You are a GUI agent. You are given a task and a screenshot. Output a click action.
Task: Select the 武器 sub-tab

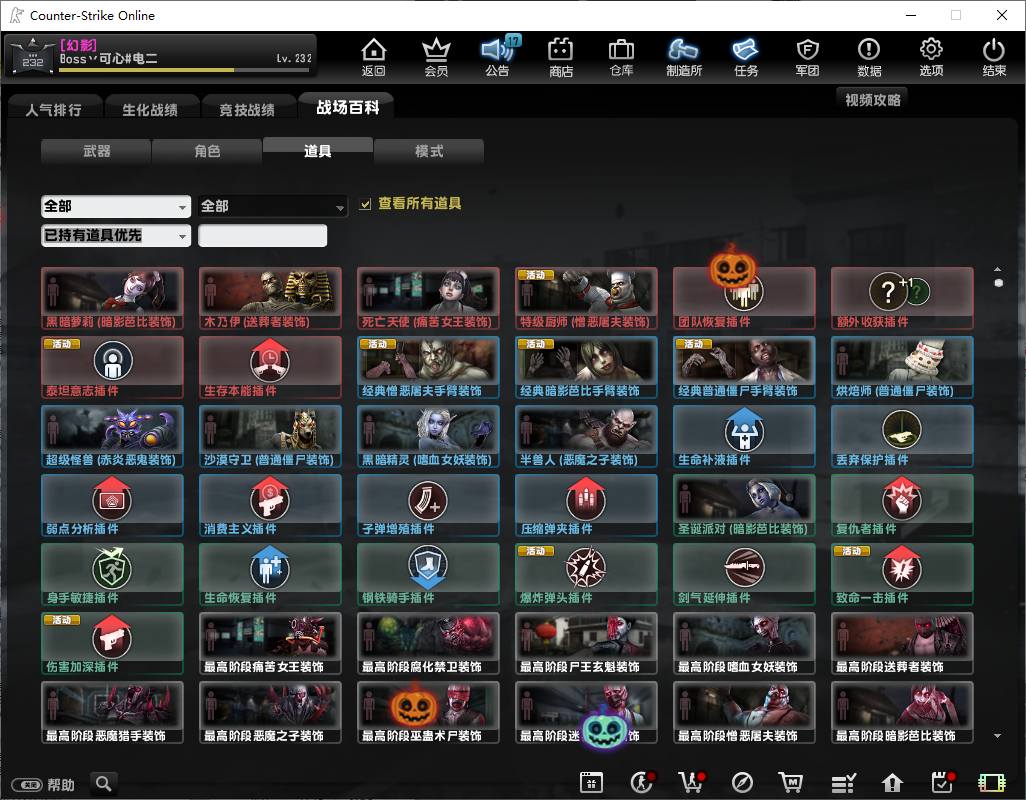pos(96,151)
